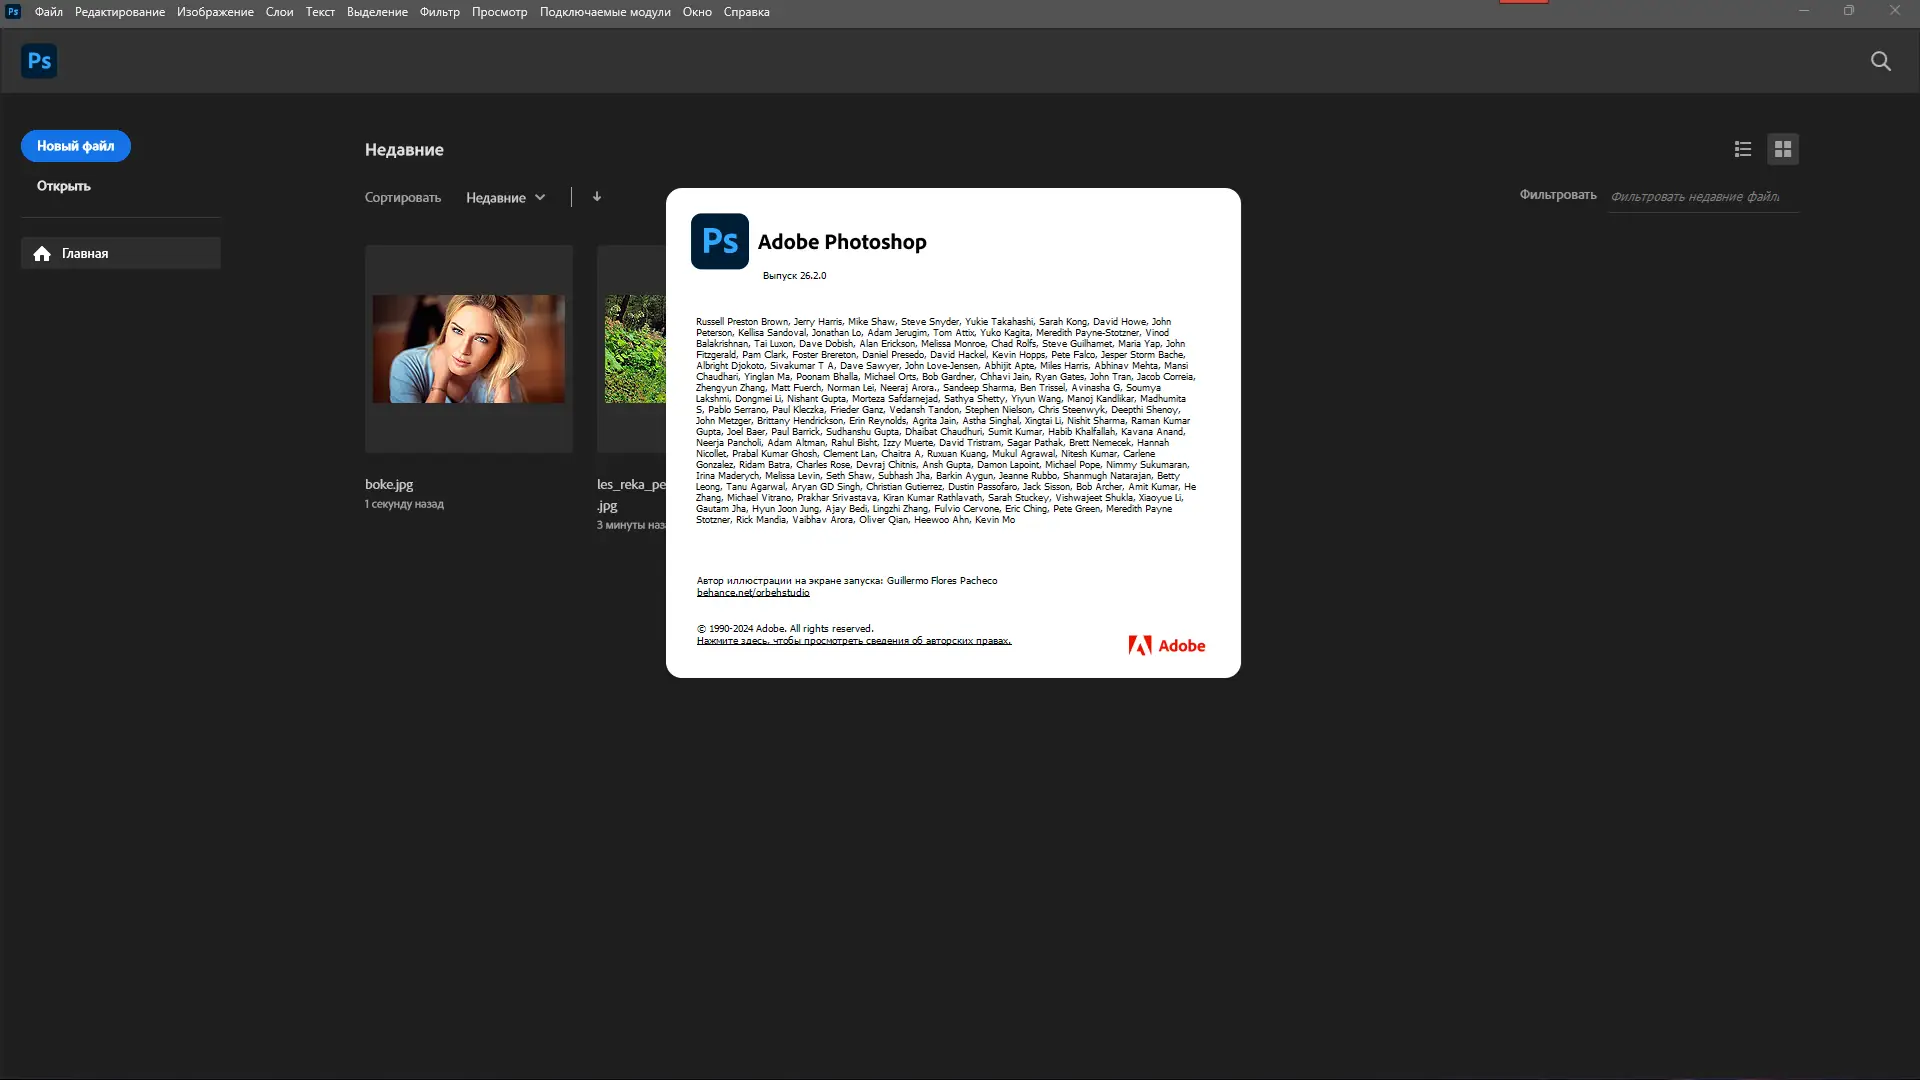Open the behance.net/orbehstudio link
The image size is (1920, 1080).
pyautogui.click(x=752, y=592)
